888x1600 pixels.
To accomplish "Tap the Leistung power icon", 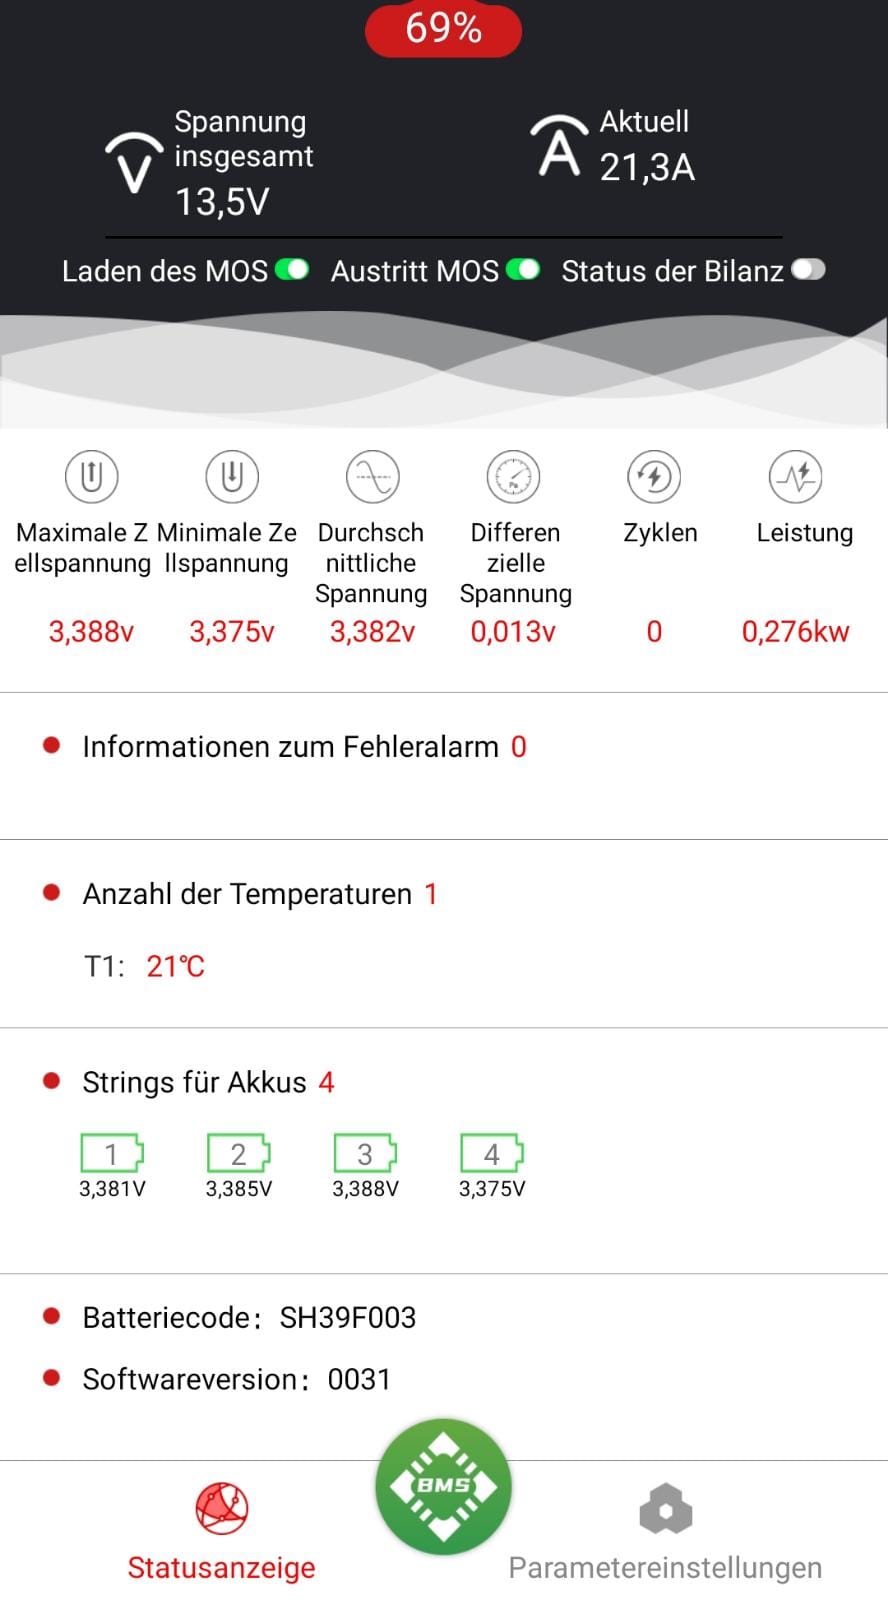I will 795,477.
